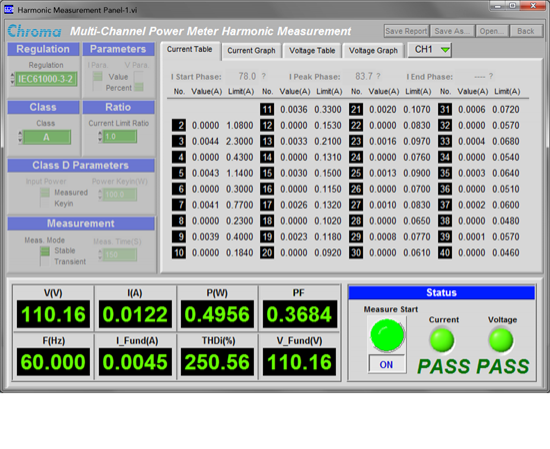This screenshot has height=449, width=550.
Task: Click the green Measure Start round button
Action: tap(387, 335)
